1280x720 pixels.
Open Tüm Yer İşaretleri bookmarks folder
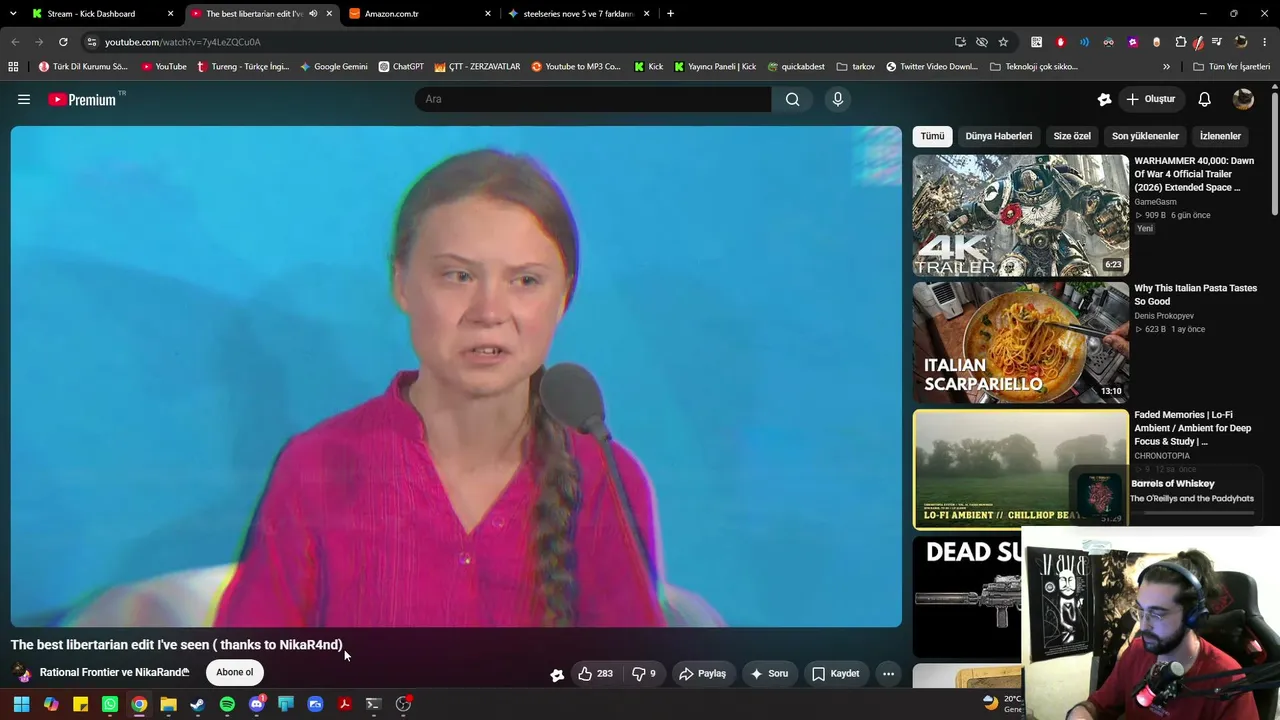click(x=1232, y=67)
